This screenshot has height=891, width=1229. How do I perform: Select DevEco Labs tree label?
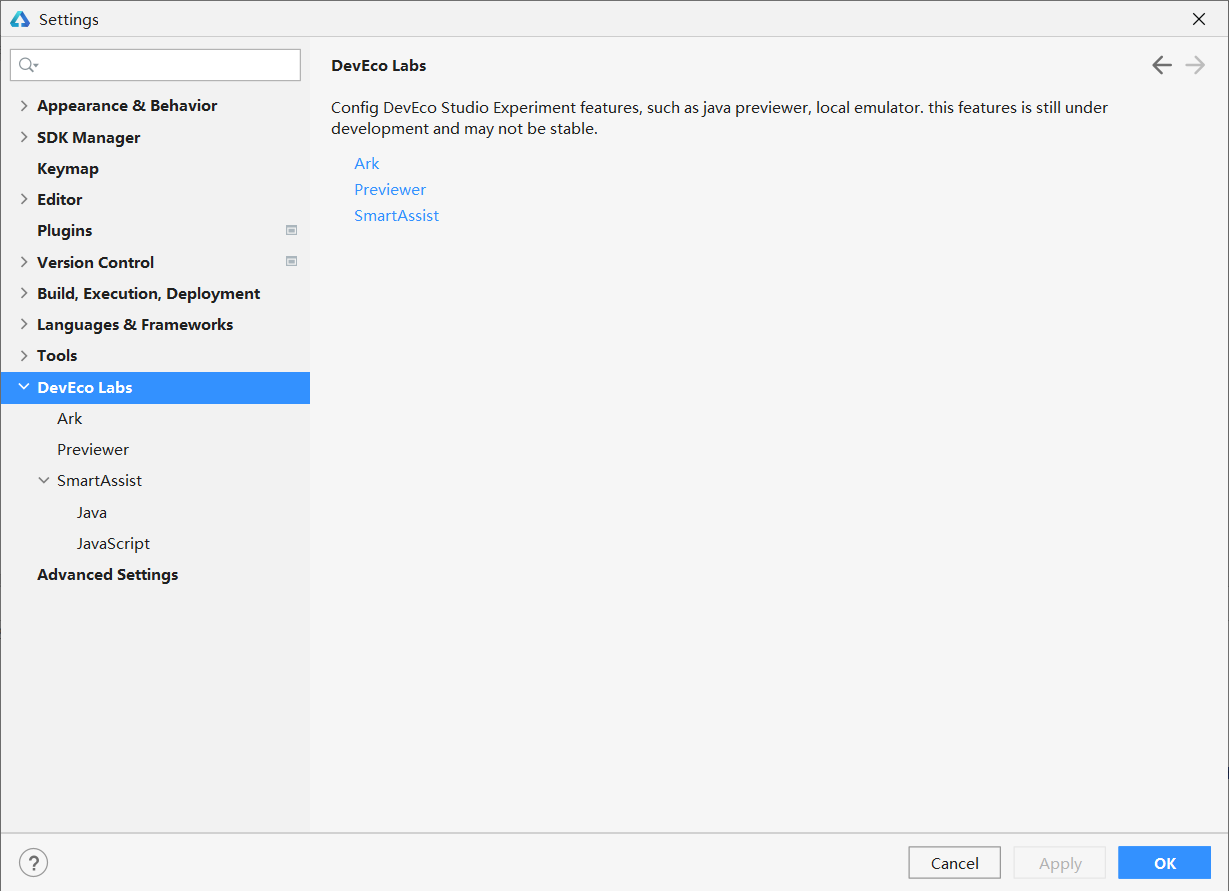(x=84, y=388)
